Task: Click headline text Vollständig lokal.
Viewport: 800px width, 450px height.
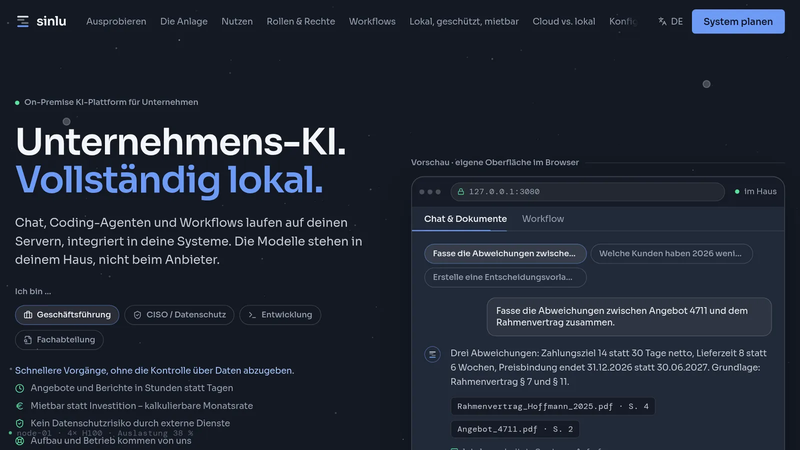Action: pyautogui.click(x=169, y=180)
